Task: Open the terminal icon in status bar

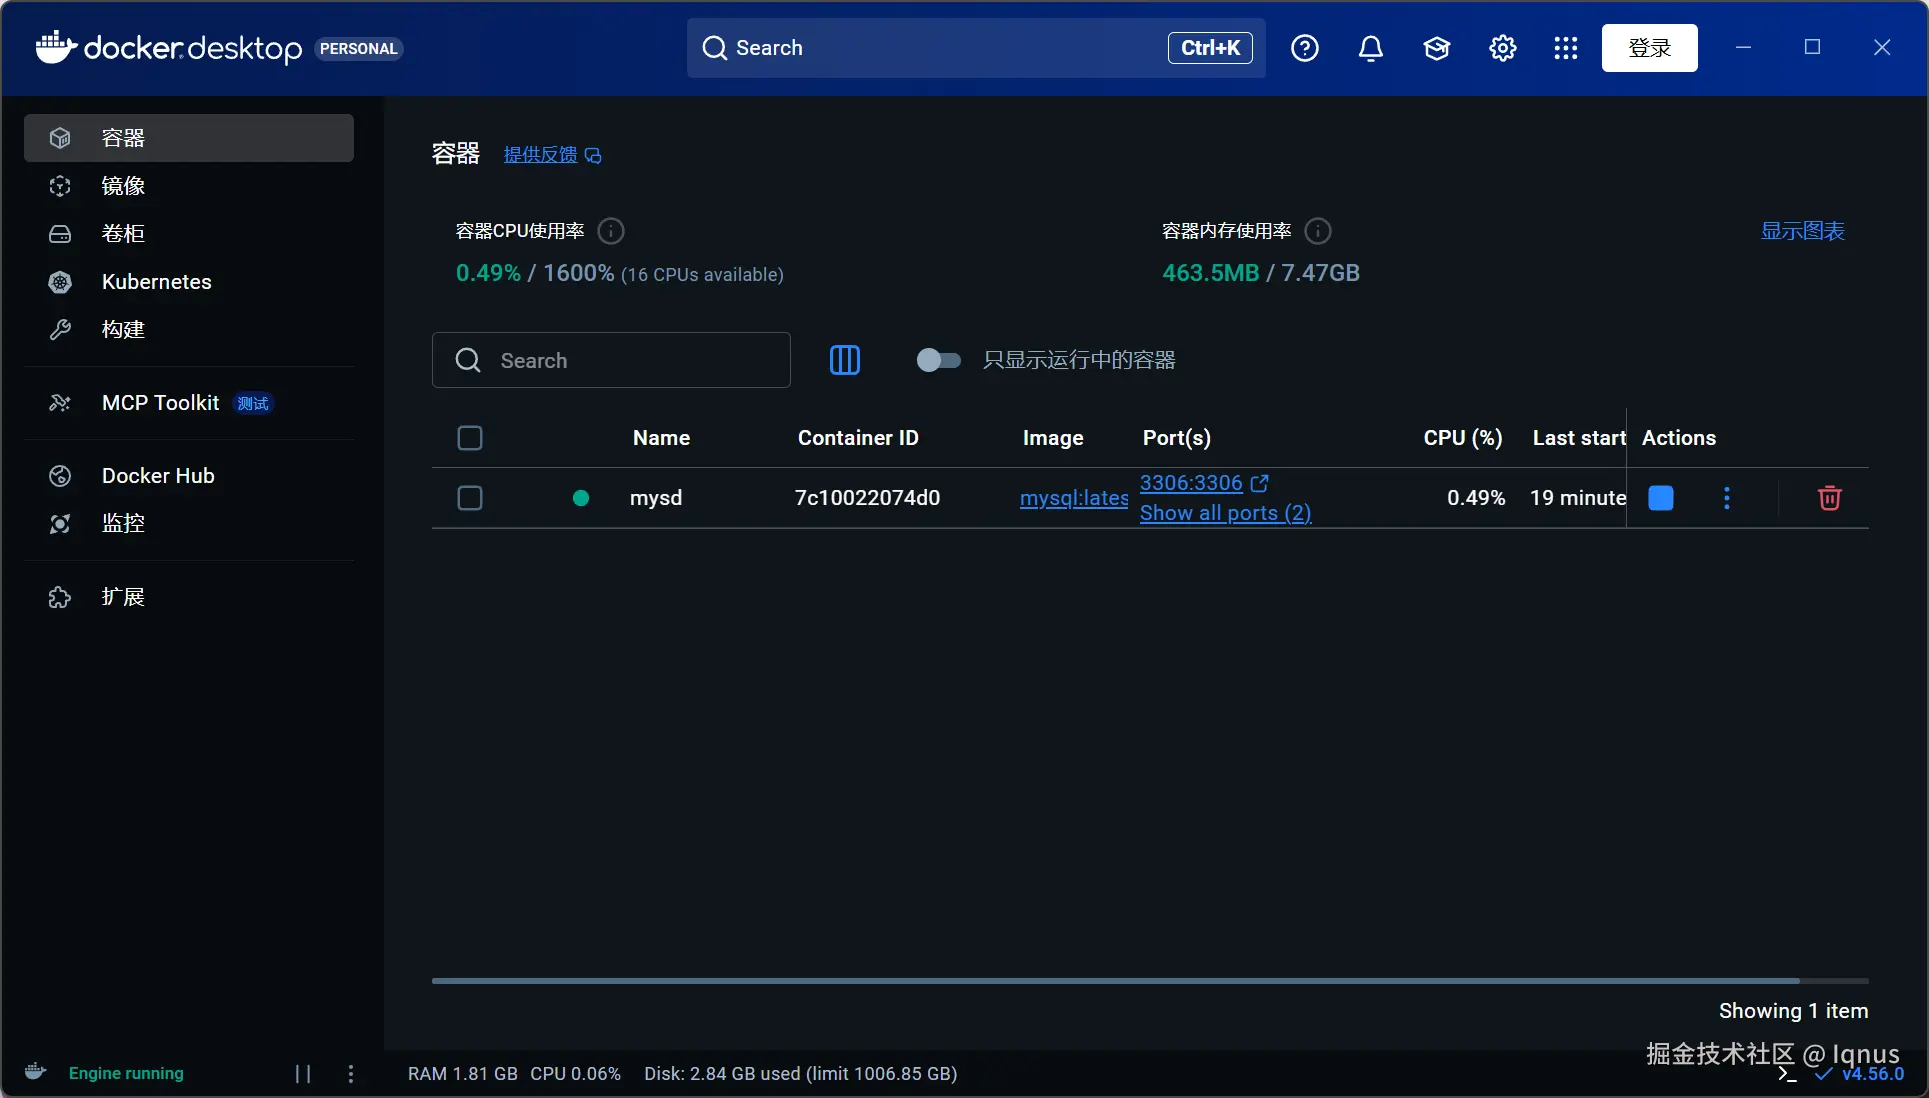Action: (1787, 1074)
